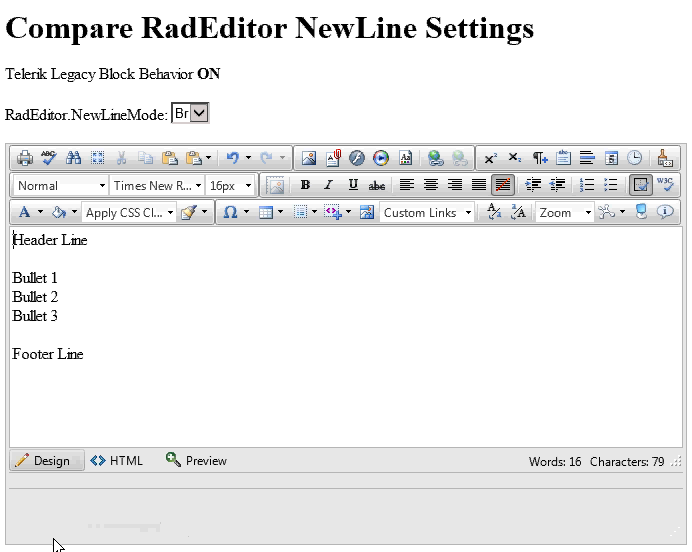Image resolution: width=692 pixels, height=552 pixels.
Task: Open the Times New Roman font dropdown
Action: [157, 186]
